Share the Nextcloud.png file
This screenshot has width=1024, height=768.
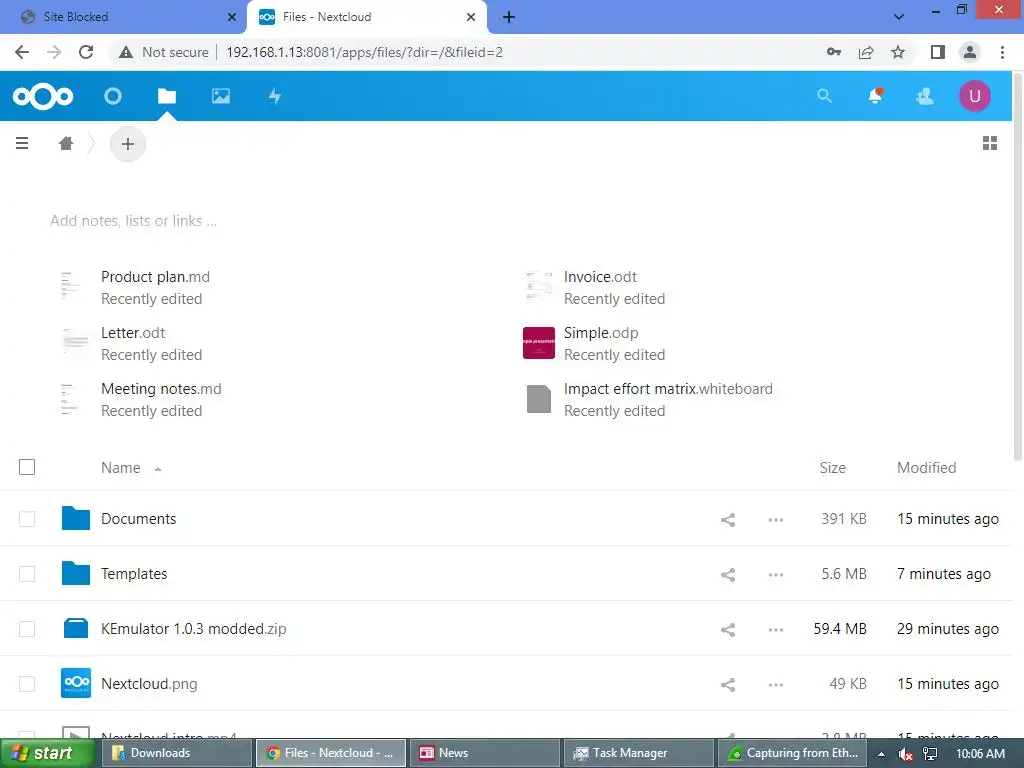[728, 684]
